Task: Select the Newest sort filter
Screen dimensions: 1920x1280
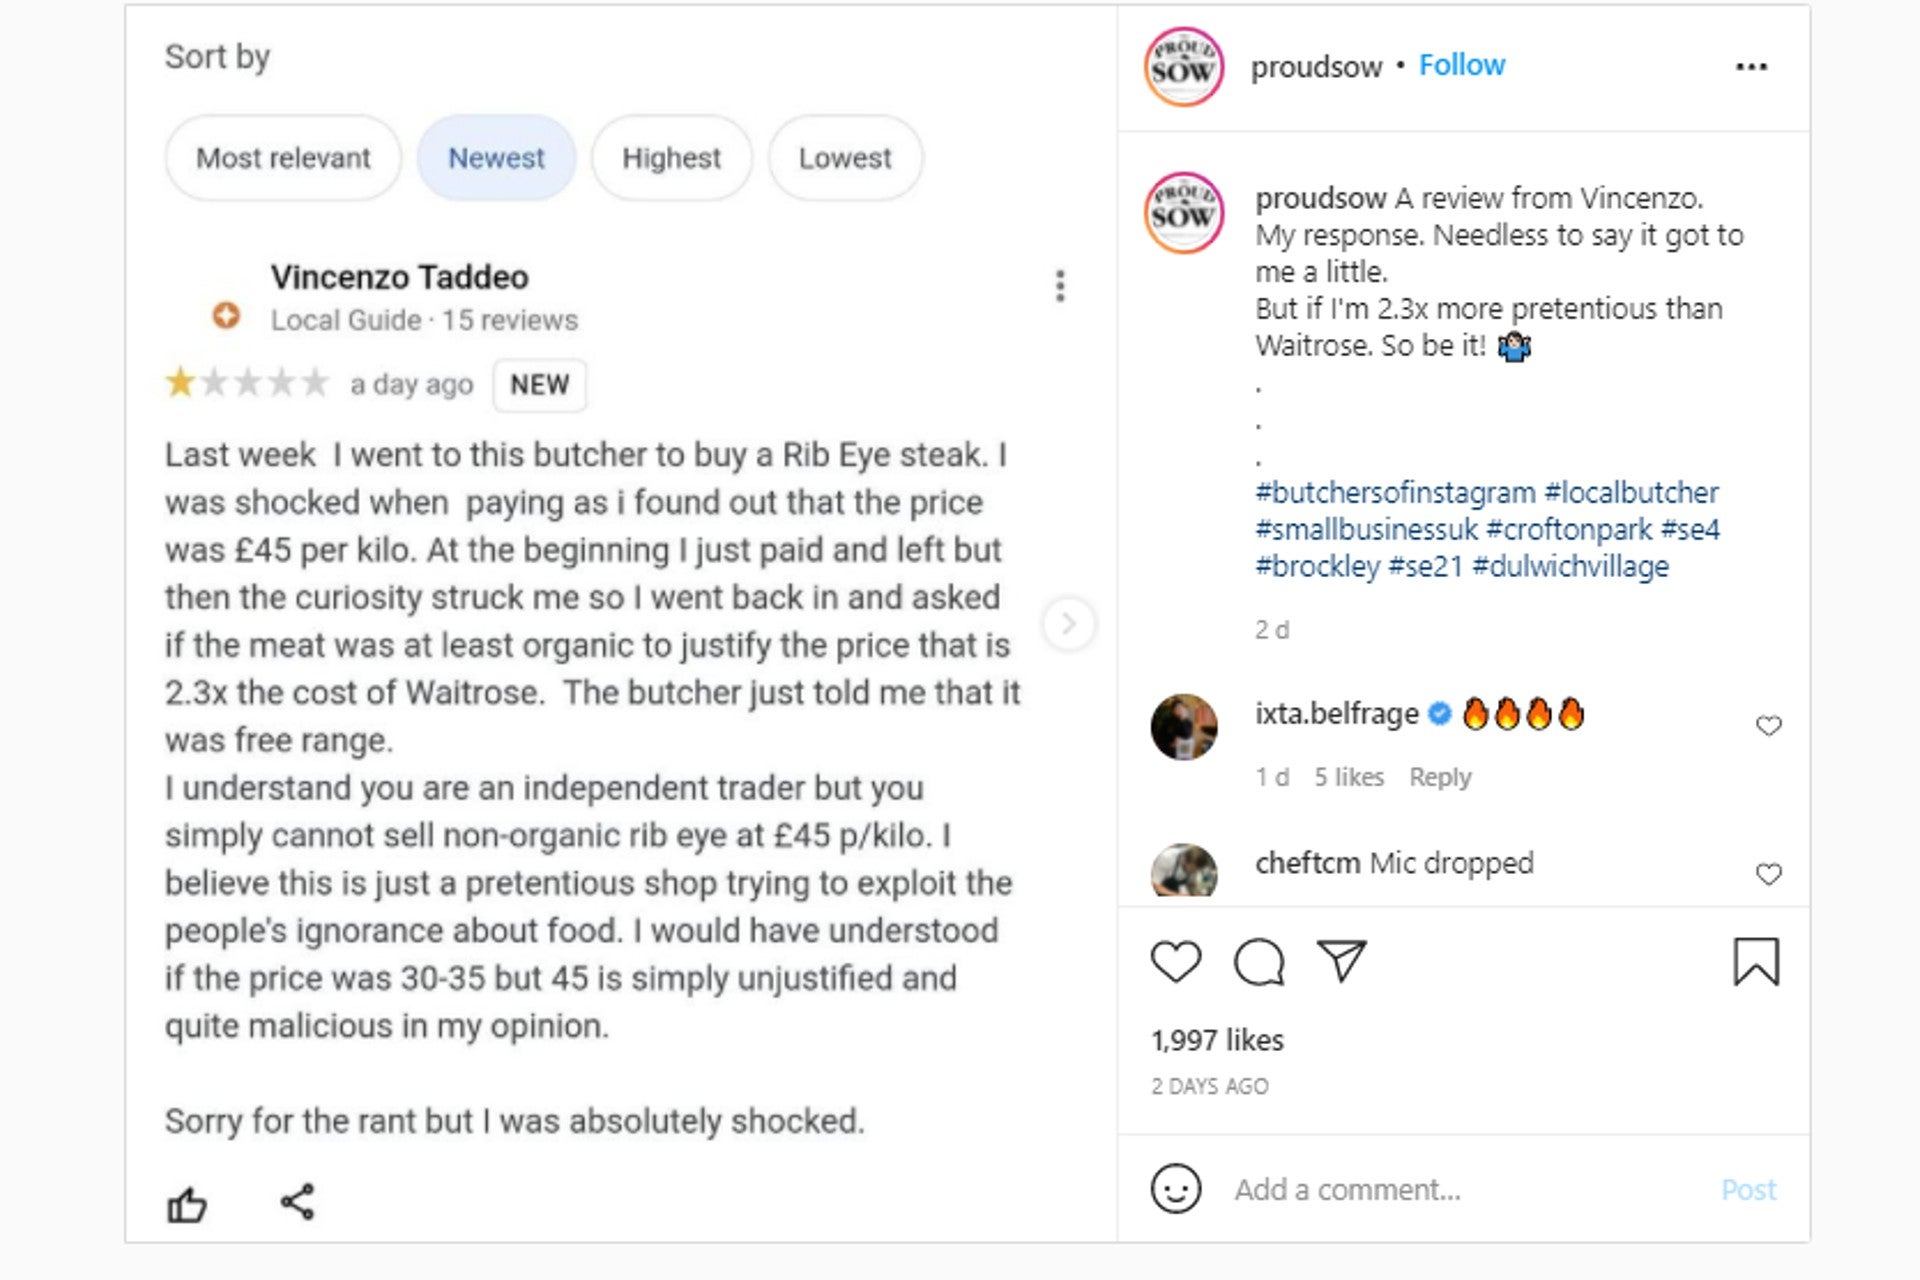Action: (x=497, y=157)
